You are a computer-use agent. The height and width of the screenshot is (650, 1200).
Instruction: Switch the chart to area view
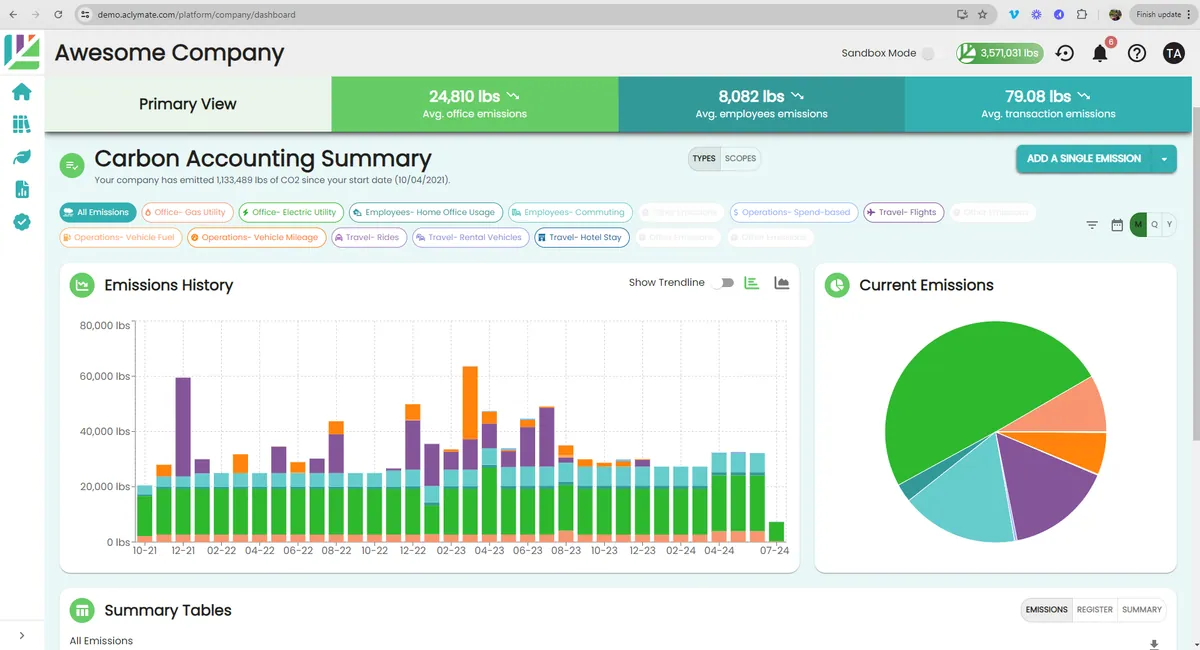tap(782, 283)
